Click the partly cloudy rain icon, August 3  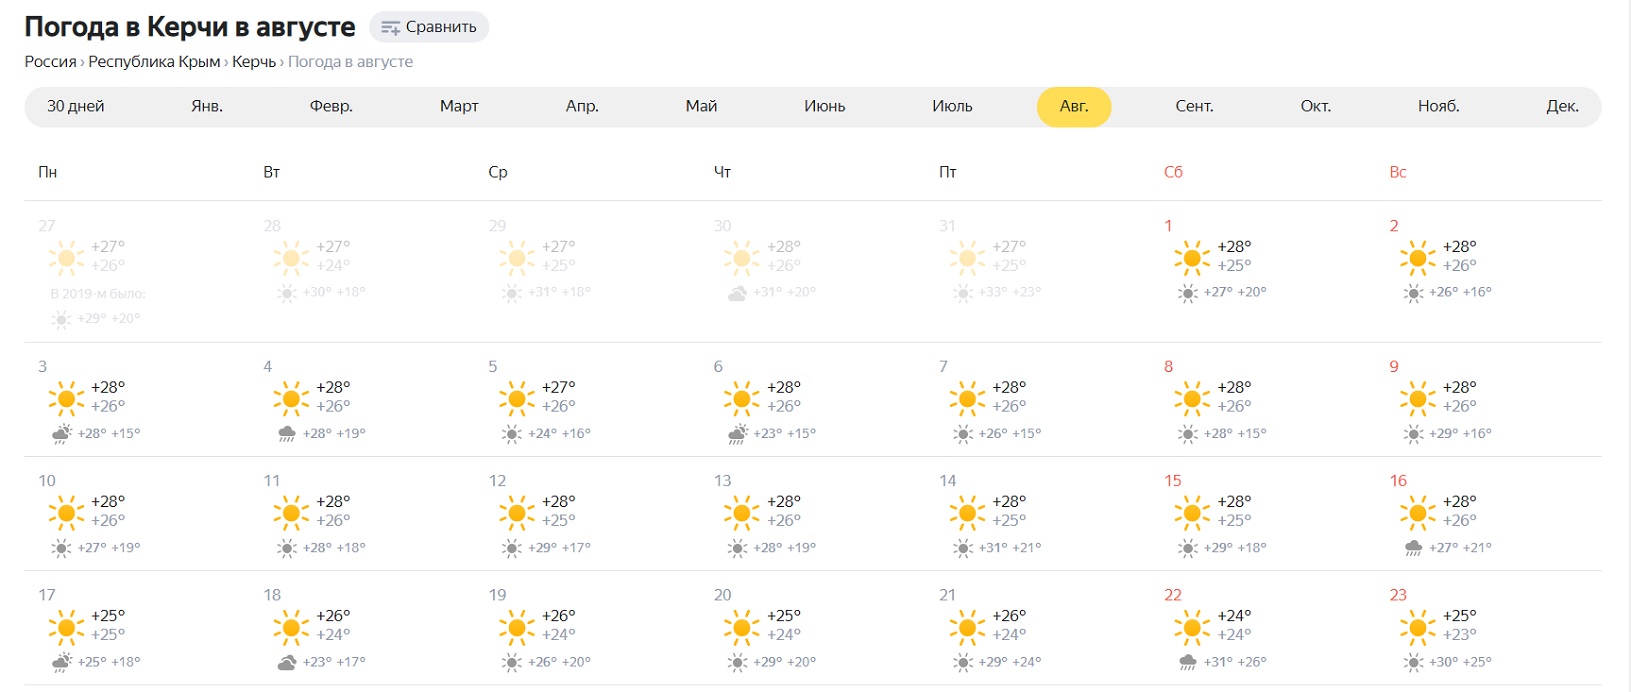click(61, 434)
